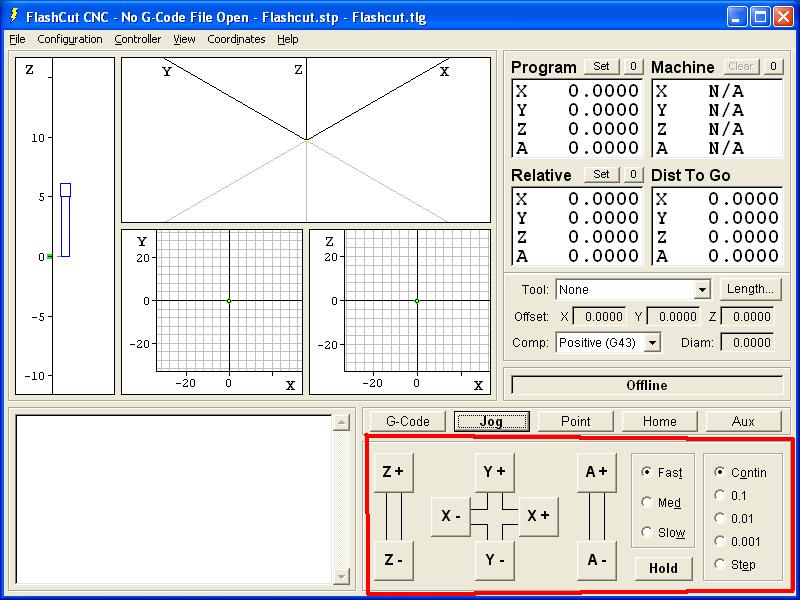Jog the A axis positive
This screenshot has height=600, width=800.
point(597,472)
